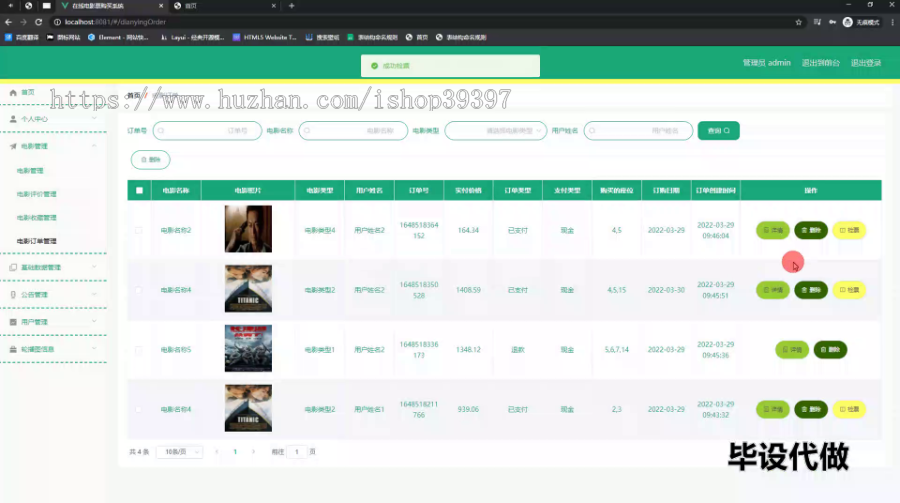Open 电影订单管理 submenu item
Screen dimensions: 900x503
pos(37,241)
